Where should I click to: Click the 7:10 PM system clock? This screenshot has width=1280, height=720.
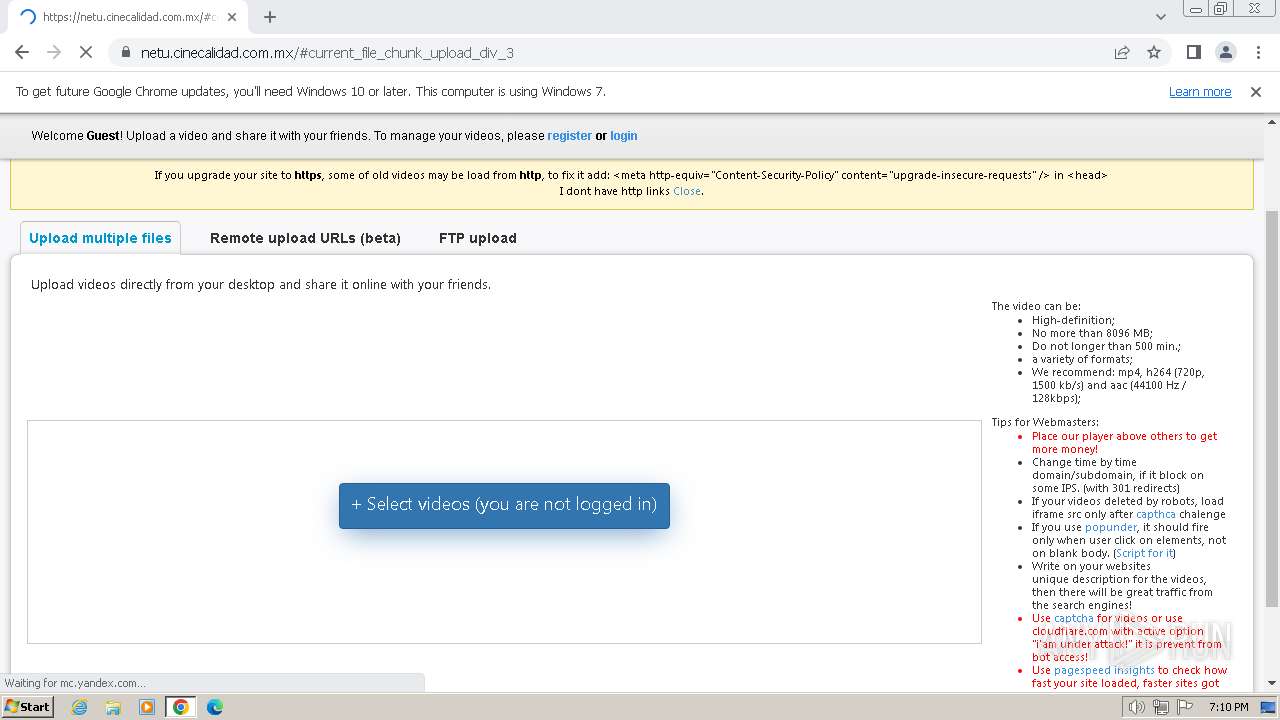pyautogui.click(x=1228, y=707)
